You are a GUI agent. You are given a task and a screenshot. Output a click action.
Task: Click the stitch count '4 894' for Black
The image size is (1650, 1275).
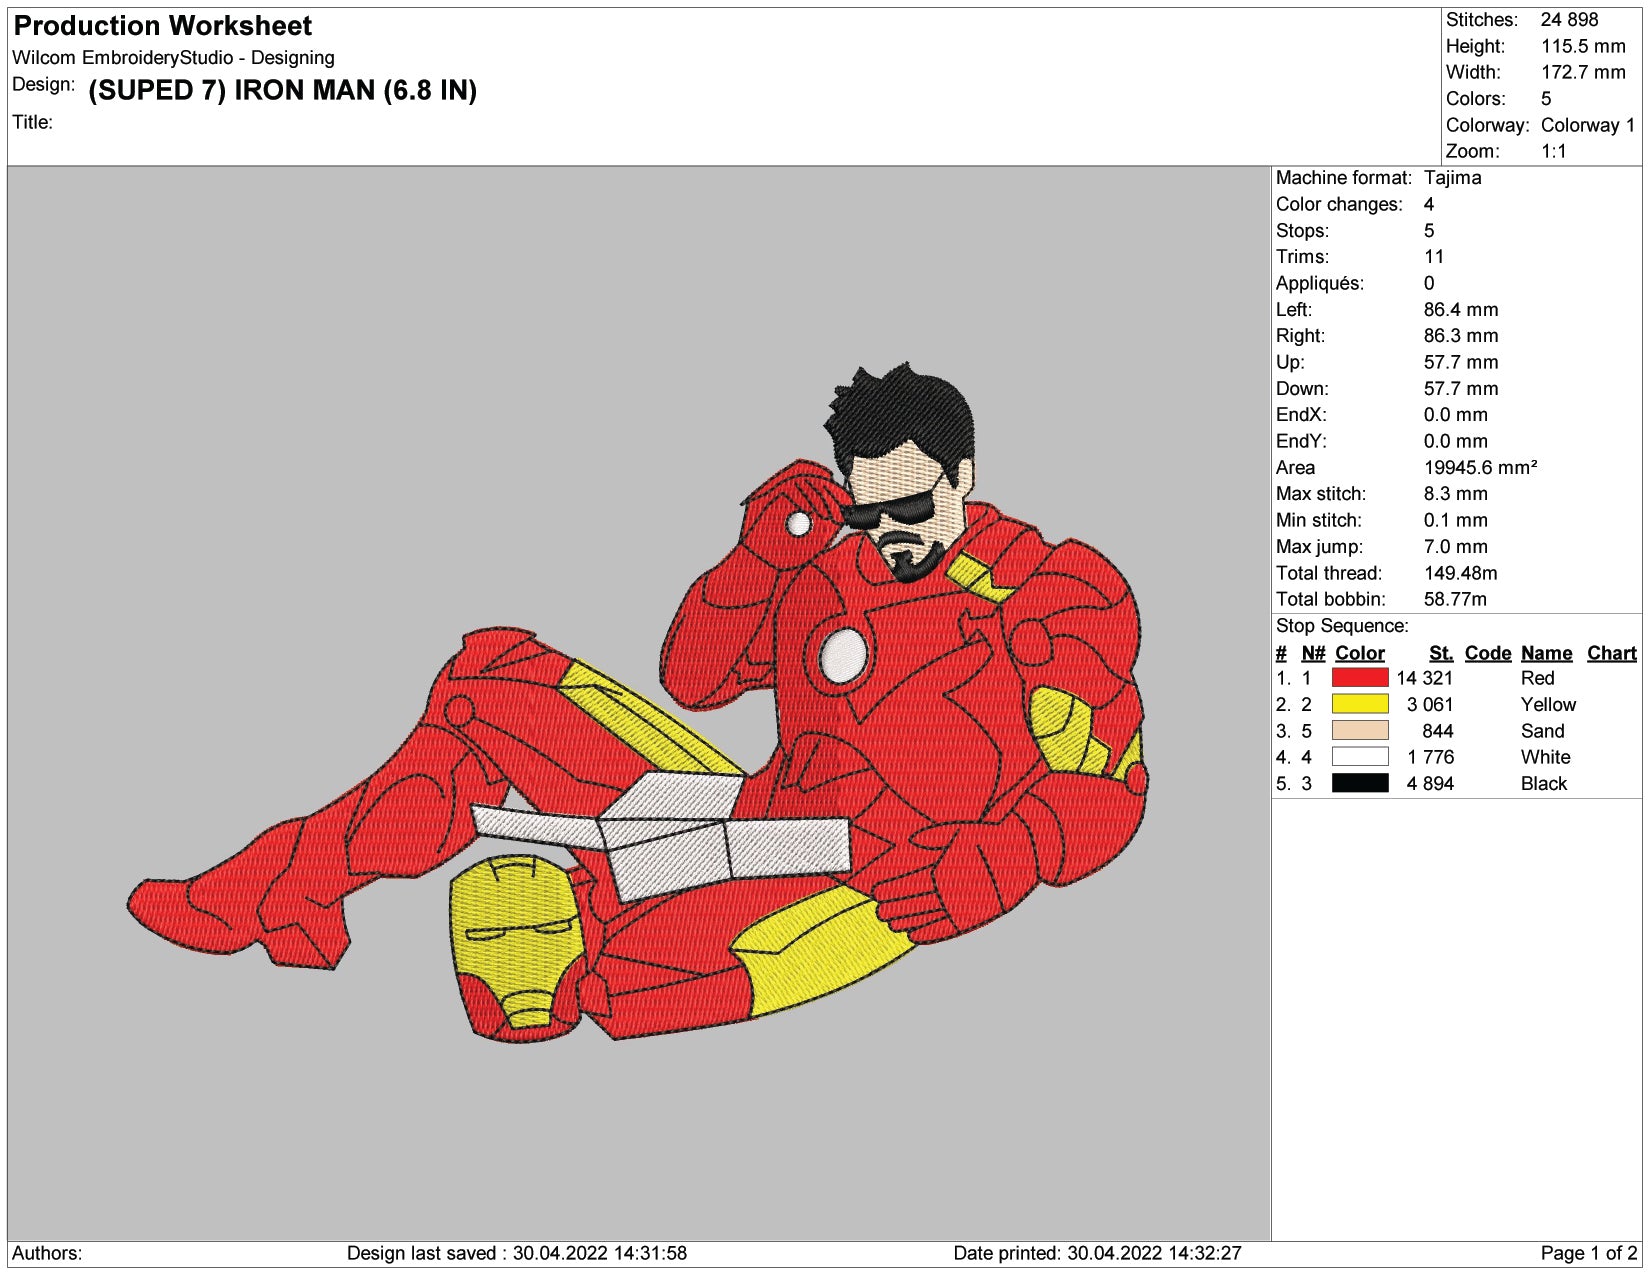click(x=1430, y=783)
